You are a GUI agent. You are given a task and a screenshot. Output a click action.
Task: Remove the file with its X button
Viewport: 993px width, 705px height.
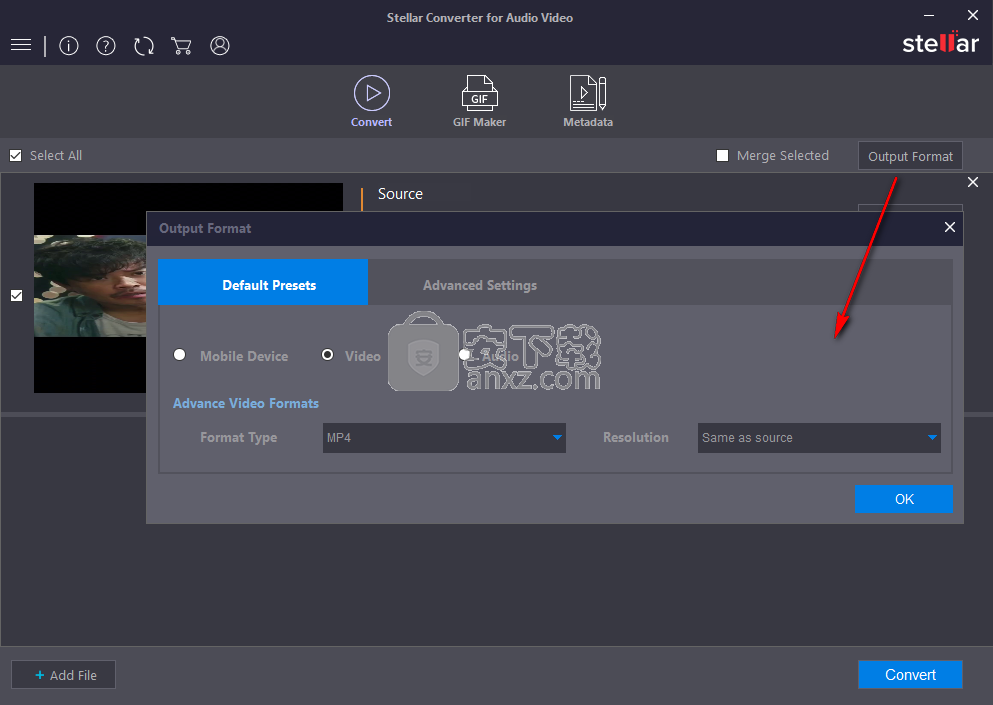pos(973,182)
